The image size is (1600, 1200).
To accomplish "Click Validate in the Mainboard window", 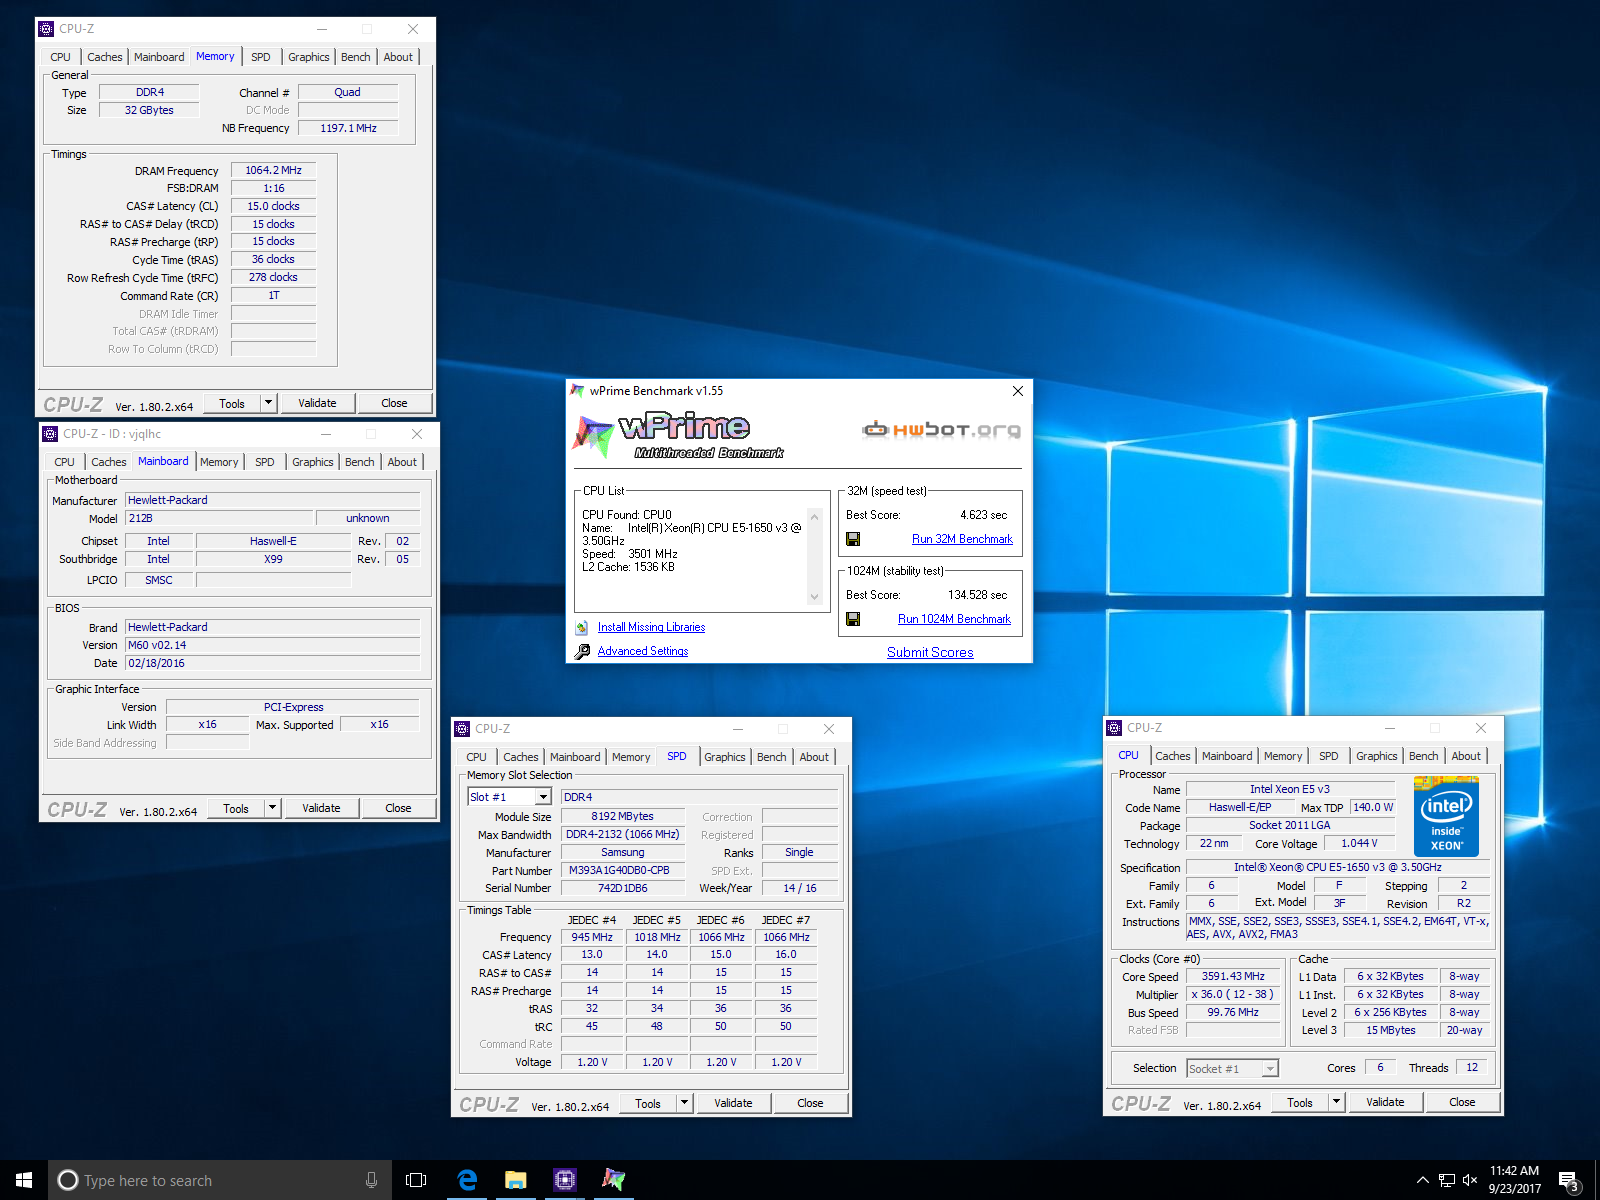I will pyautogui.click(x=321, y=808).
